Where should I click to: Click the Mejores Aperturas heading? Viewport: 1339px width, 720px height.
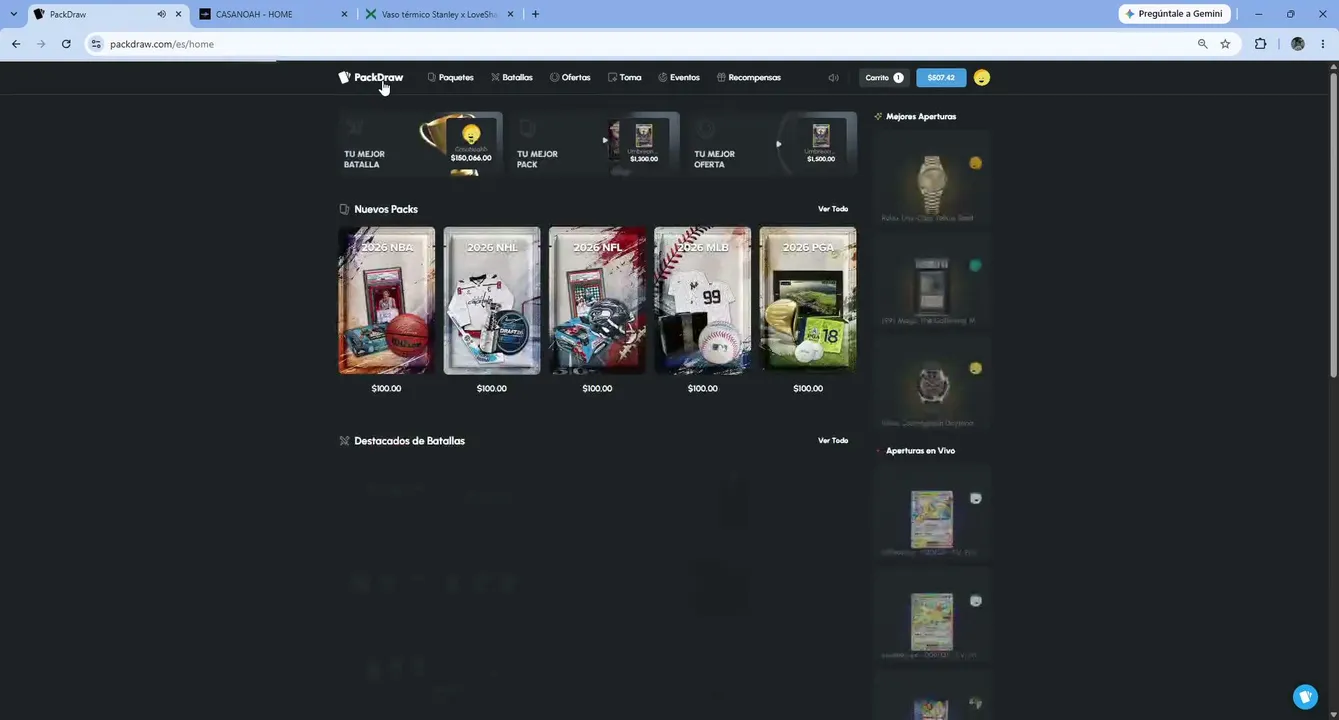(x=921, y=116)
